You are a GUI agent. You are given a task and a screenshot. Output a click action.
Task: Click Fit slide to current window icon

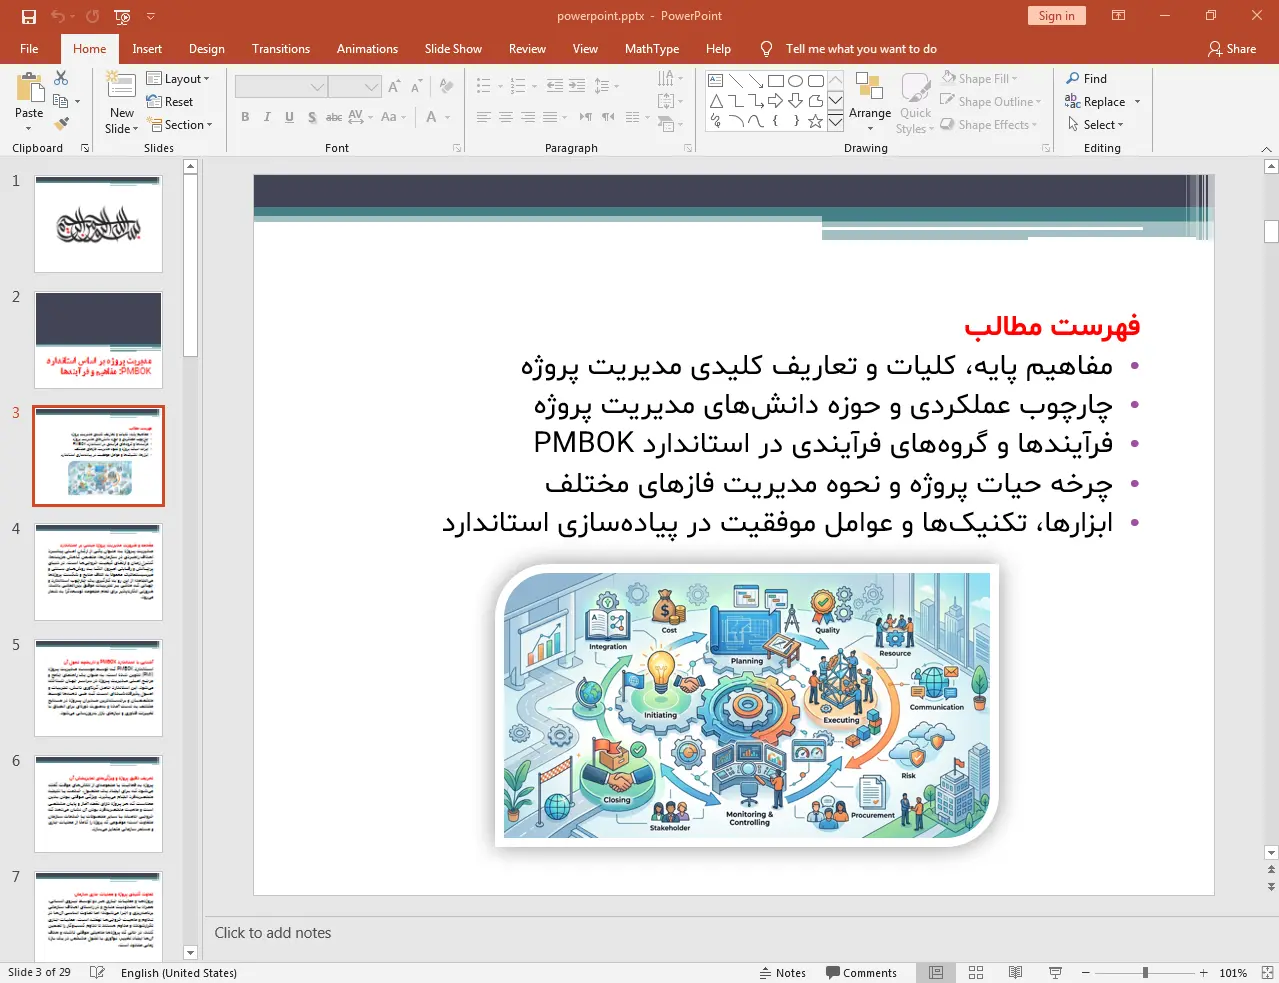tap(1267, 972)
